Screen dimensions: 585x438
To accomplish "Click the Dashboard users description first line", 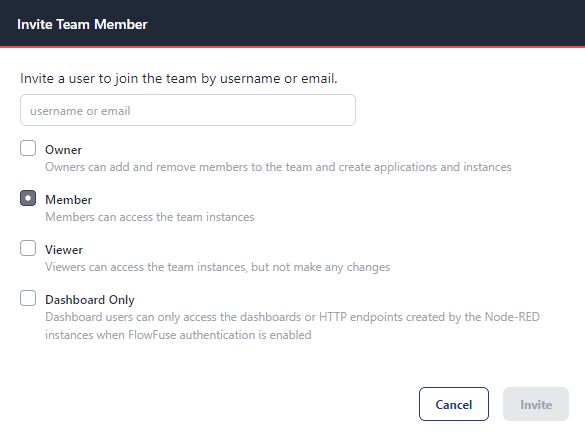I will tap(292, 317).
